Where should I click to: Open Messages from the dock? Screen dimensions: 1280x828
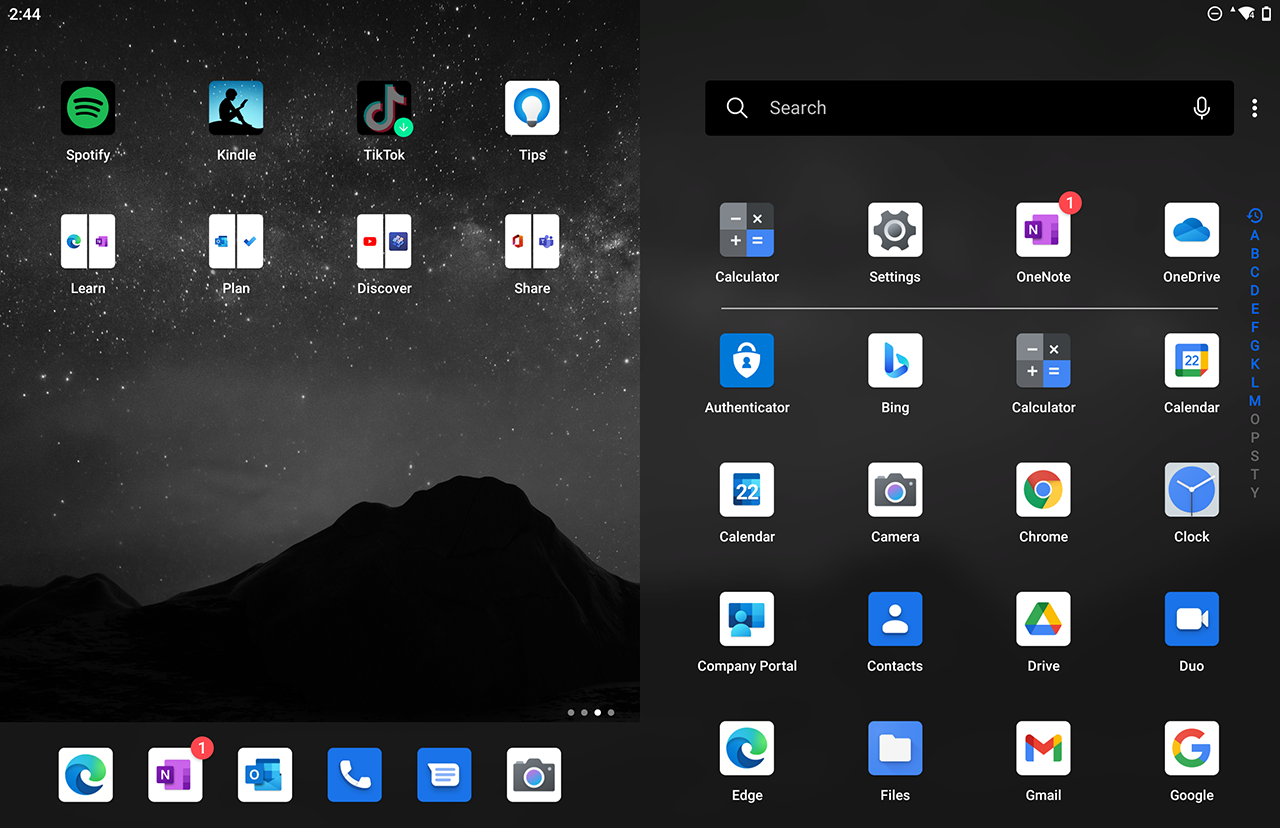tap(444, 775)
